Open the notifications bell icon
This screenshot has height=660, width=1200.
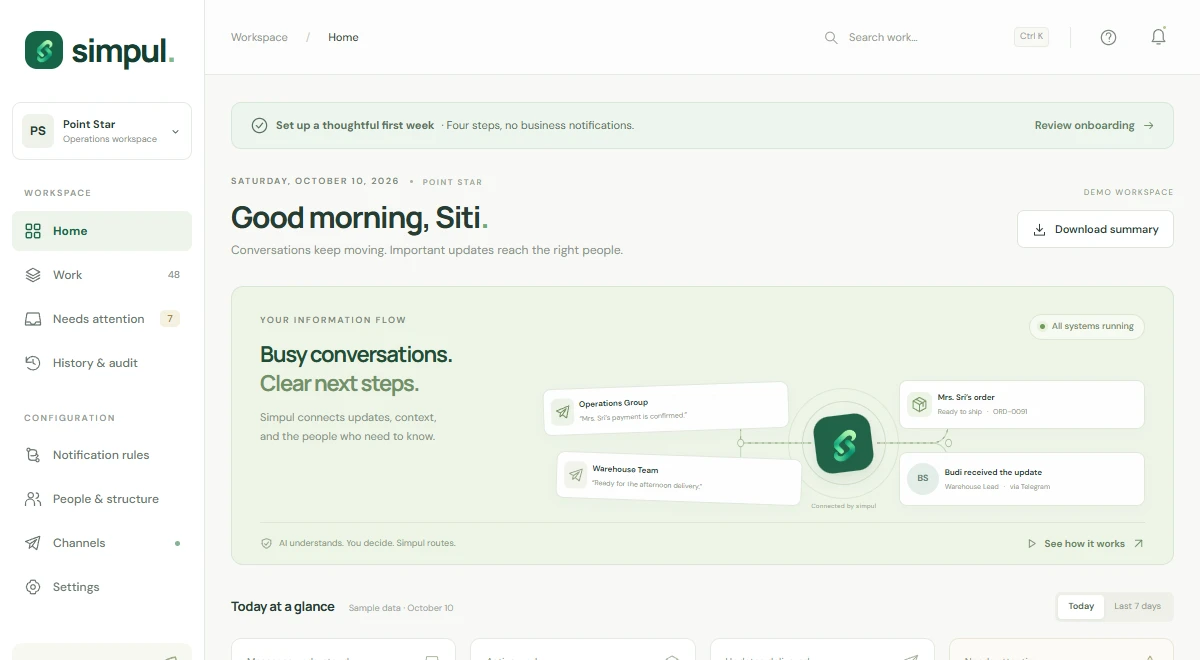pyautogui.click(x=1158, y=37)
